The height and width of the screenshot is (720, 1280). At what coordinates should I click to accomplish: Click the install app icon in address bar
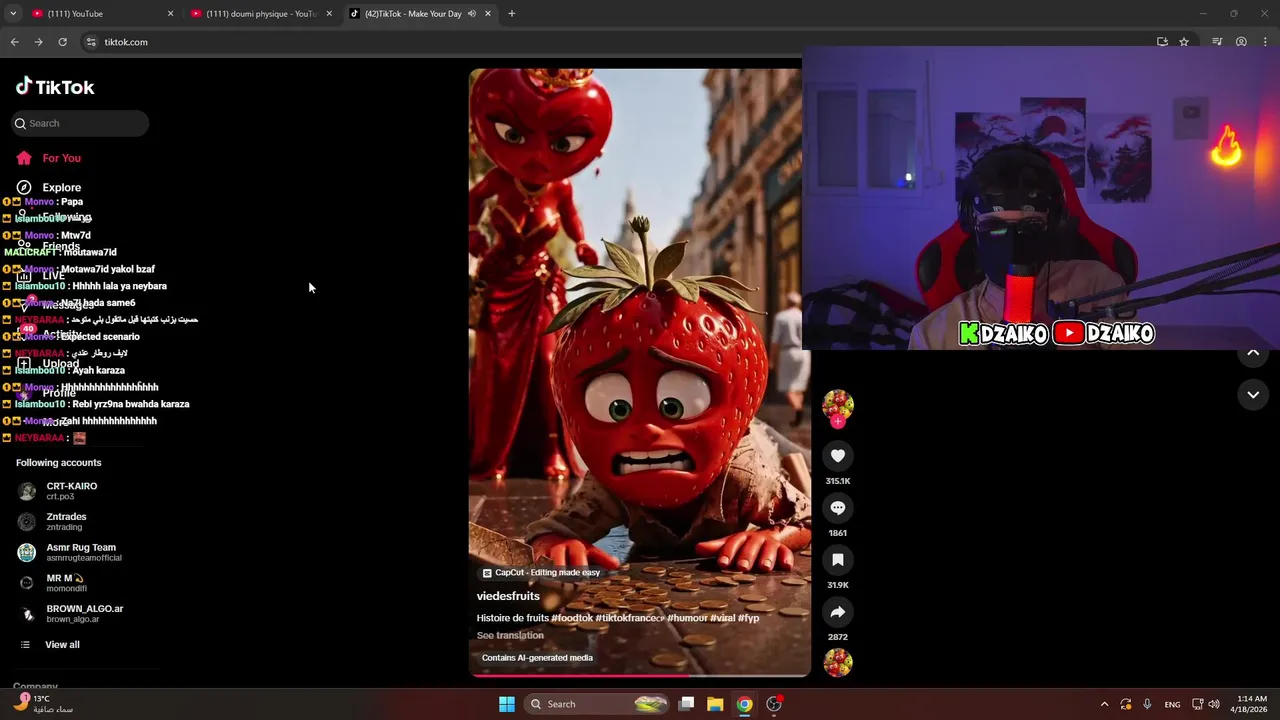pos(1162,42)
